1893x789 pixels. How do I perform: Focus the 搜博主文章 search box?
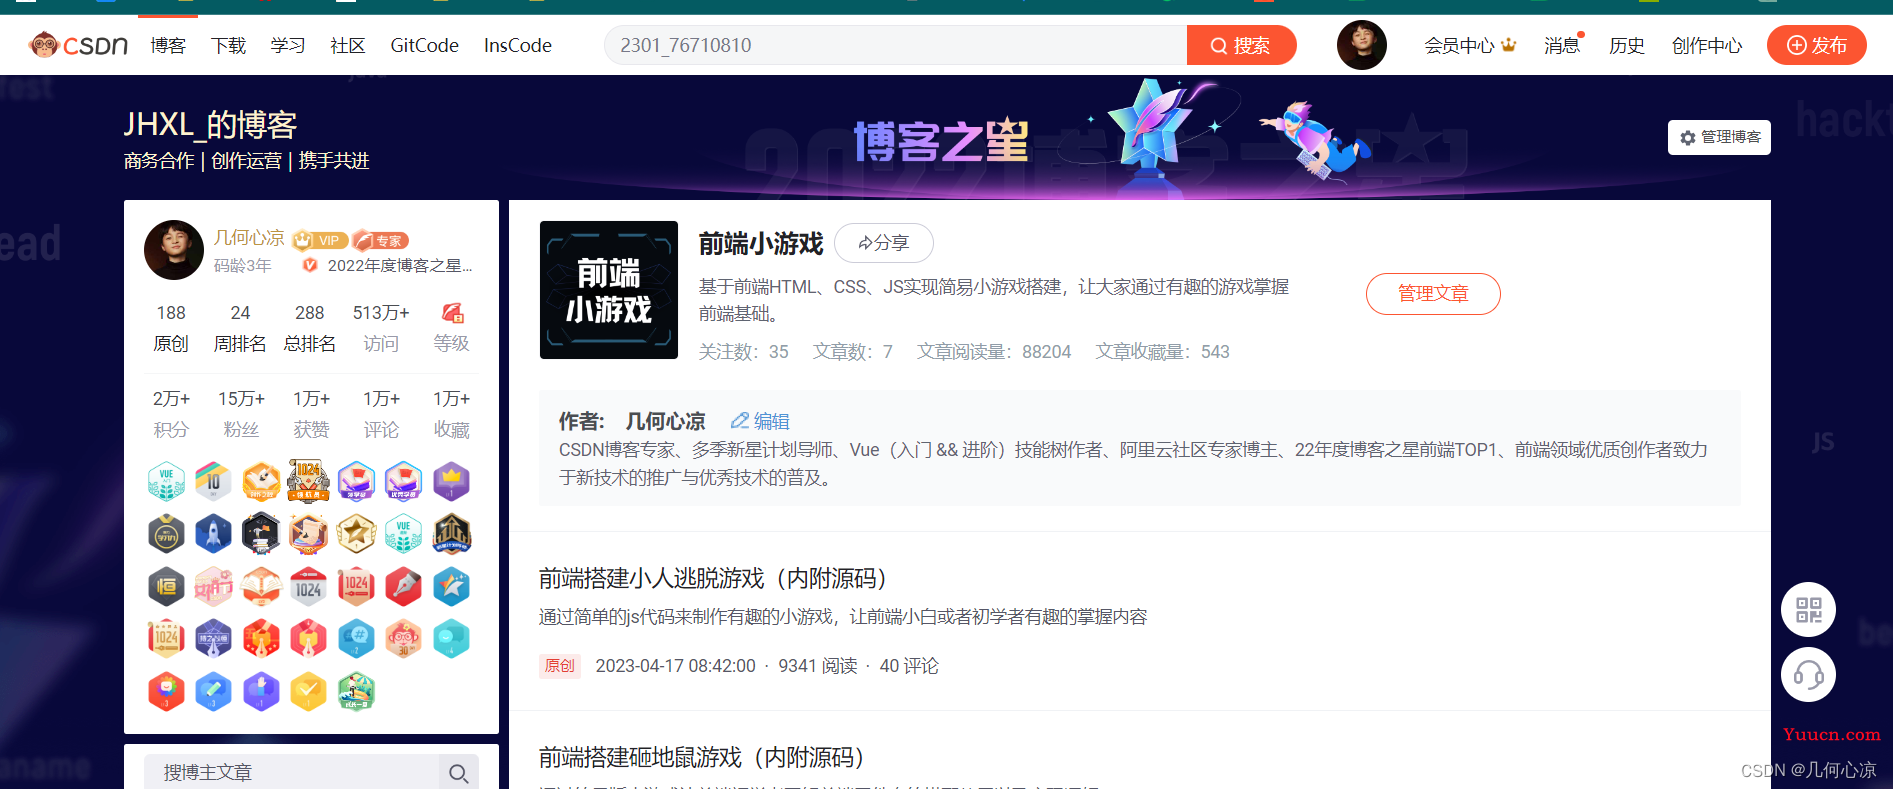click(291, 772)
